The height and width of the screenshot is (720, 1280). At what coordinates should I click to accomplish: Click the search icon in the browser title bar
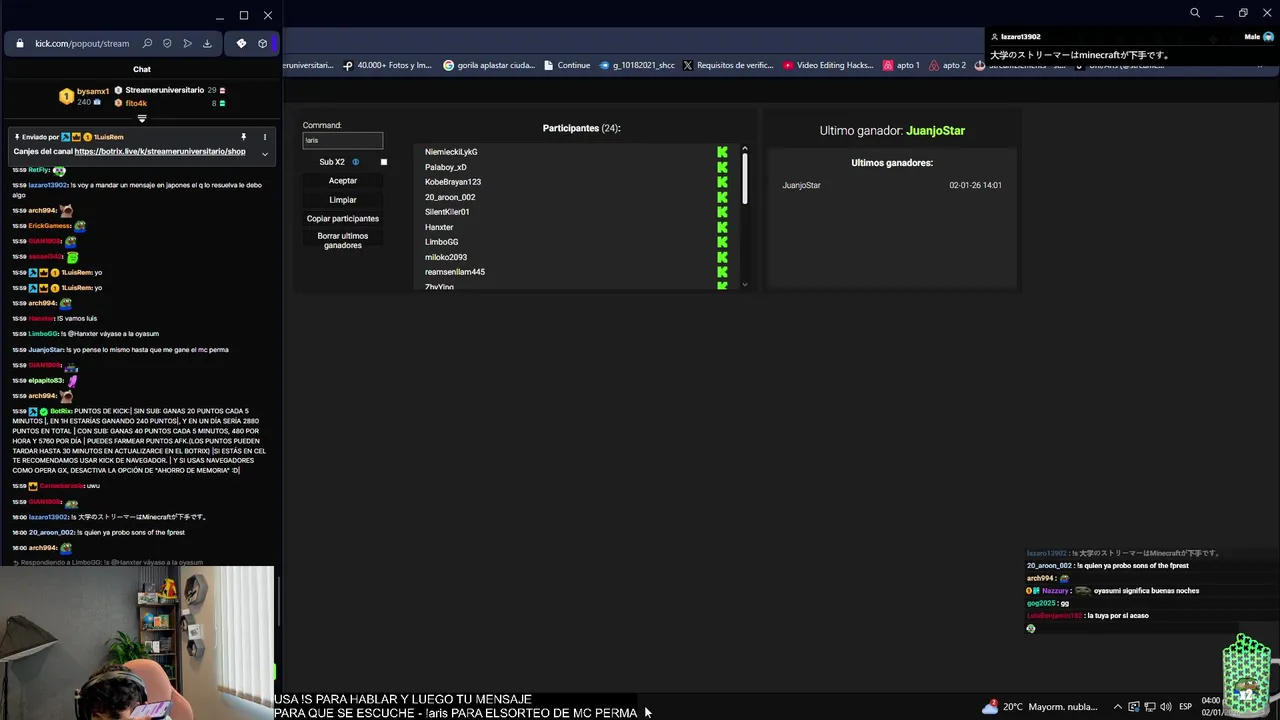(1195, 13)
